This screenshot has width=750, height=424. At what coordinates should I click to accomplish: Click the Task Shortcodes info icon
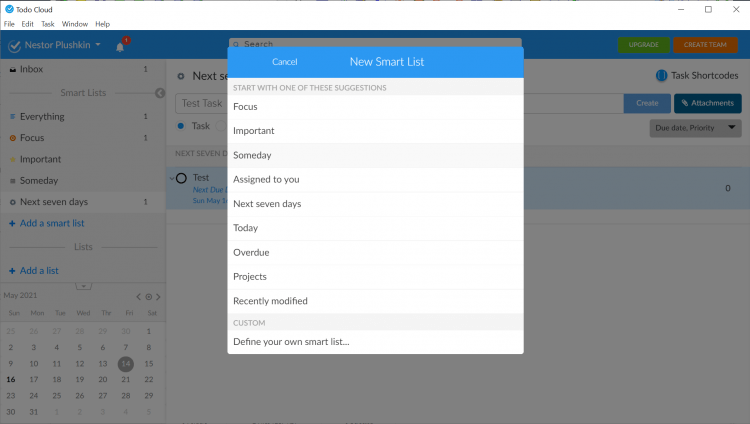661,75
